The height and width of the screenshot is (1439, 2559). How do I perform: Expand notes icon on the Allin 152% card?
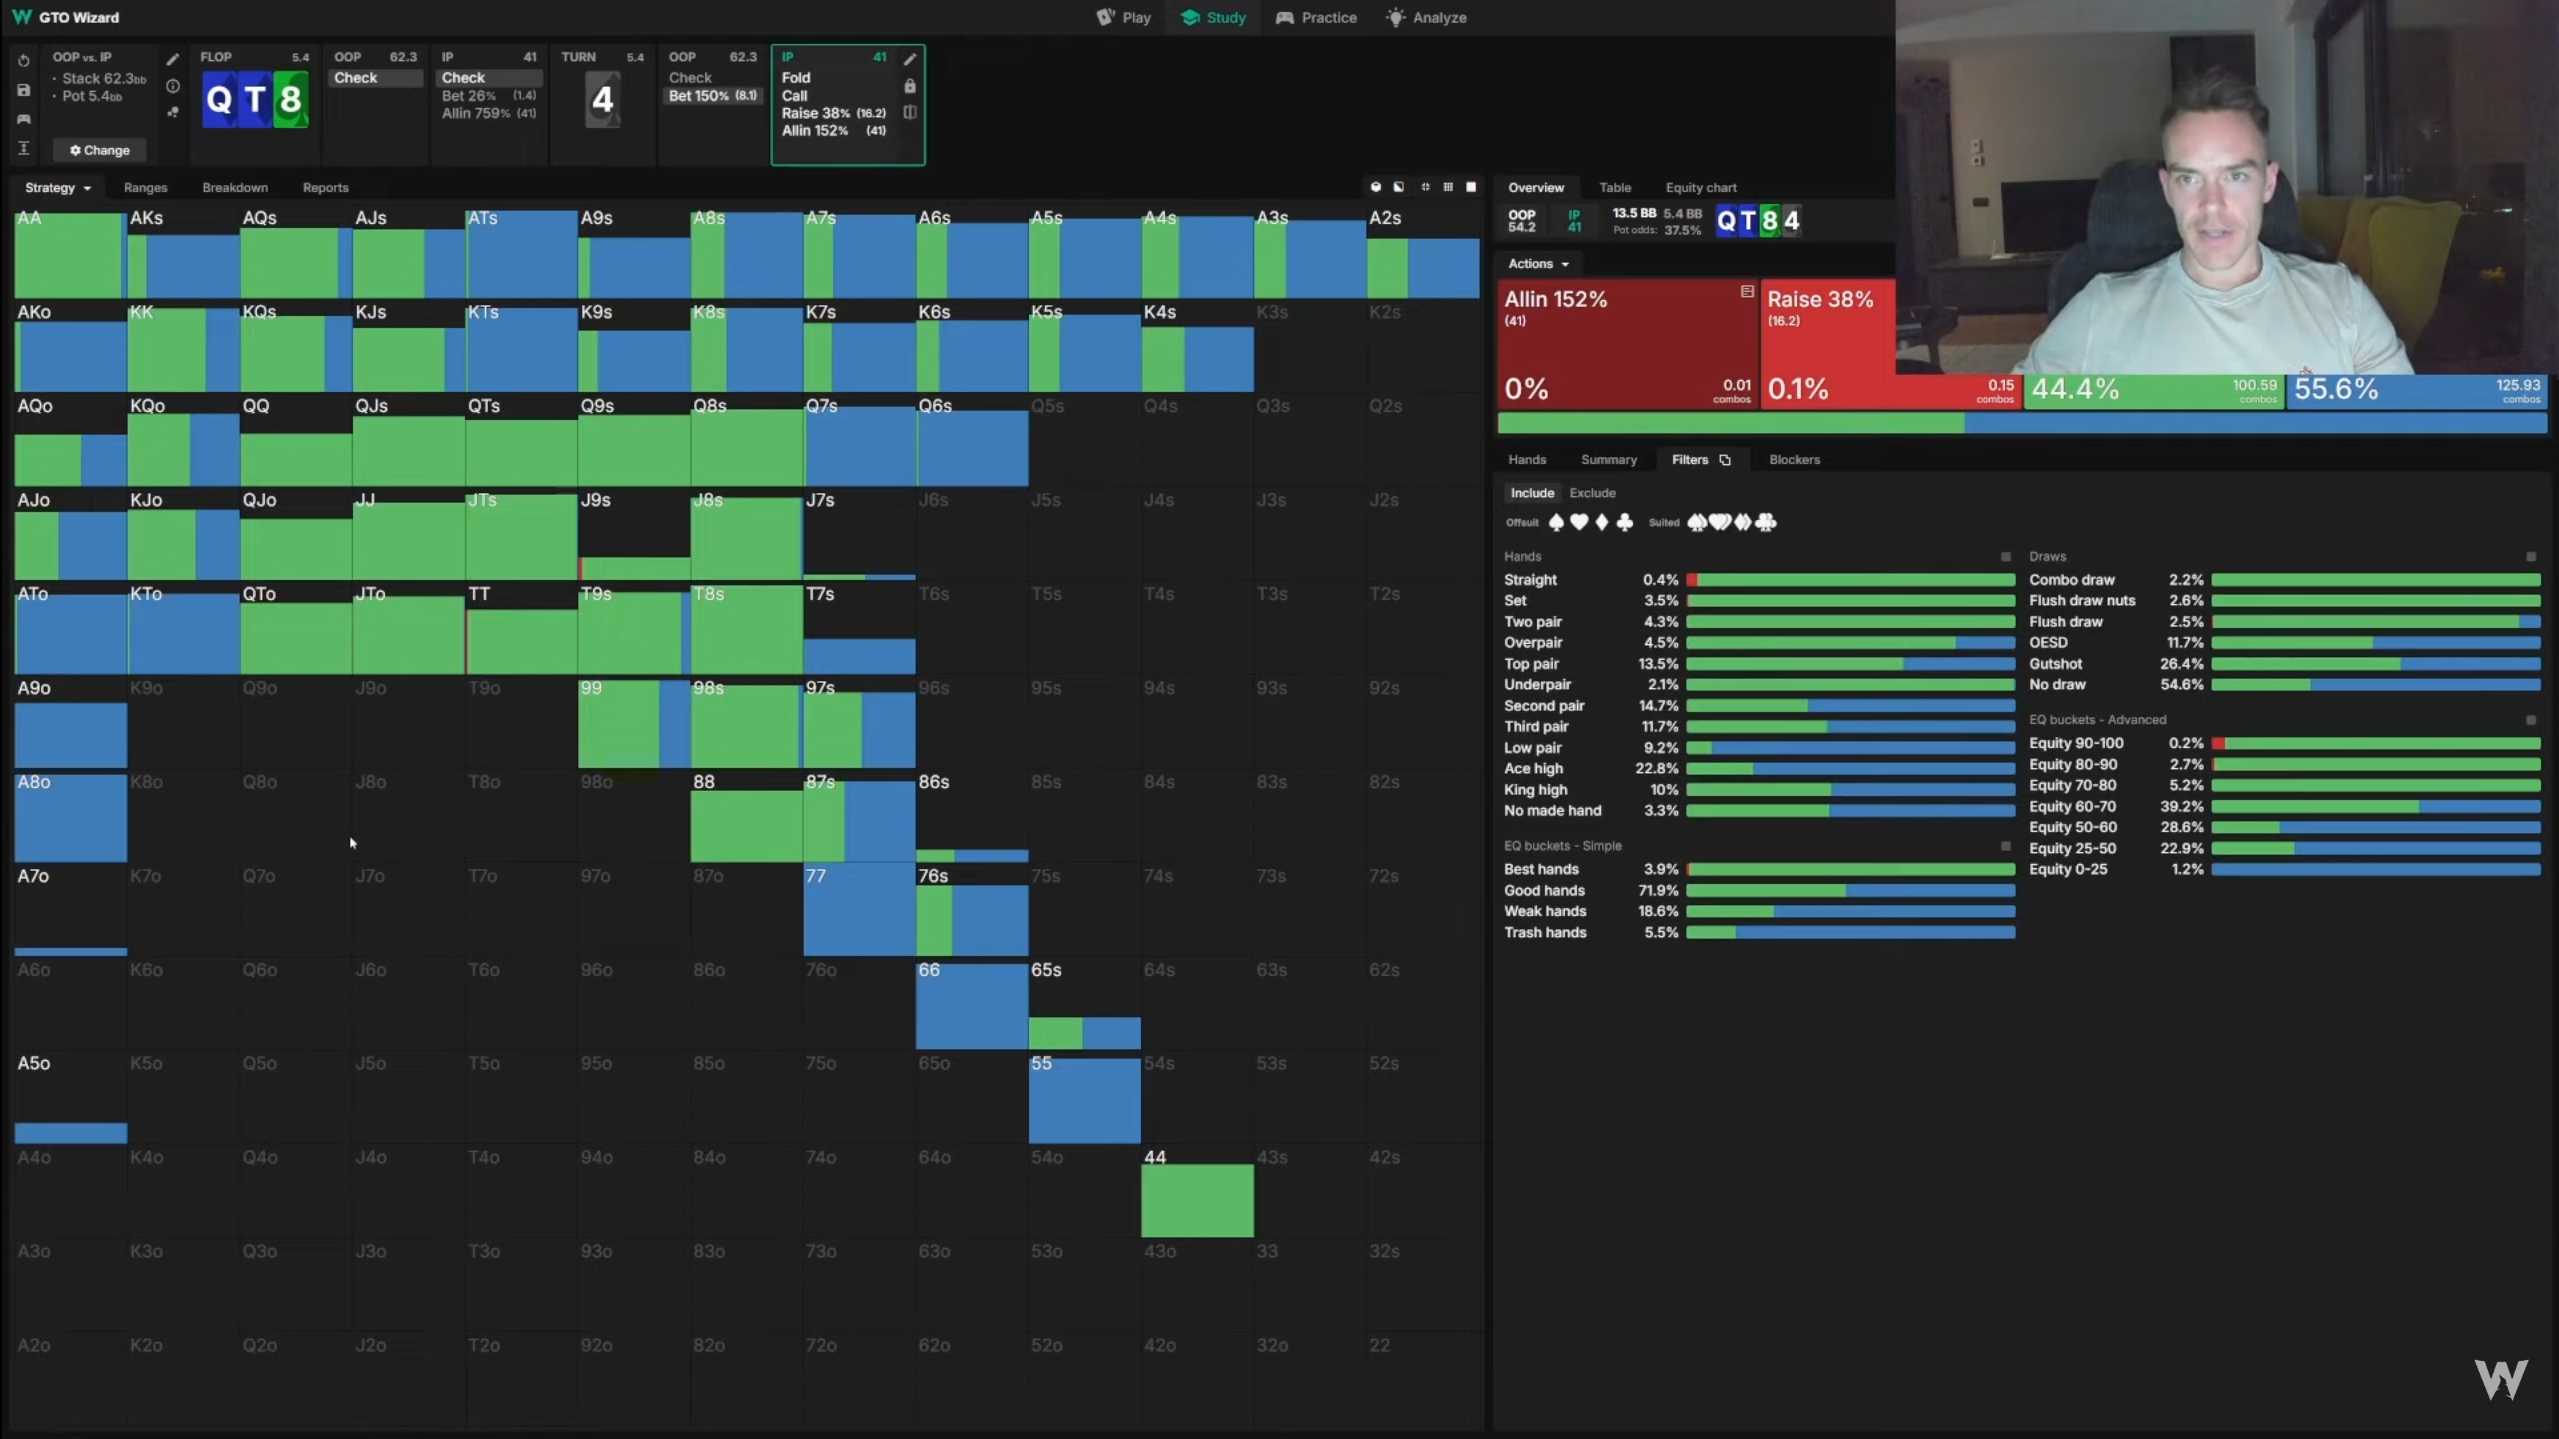[x=1747, y=292]
